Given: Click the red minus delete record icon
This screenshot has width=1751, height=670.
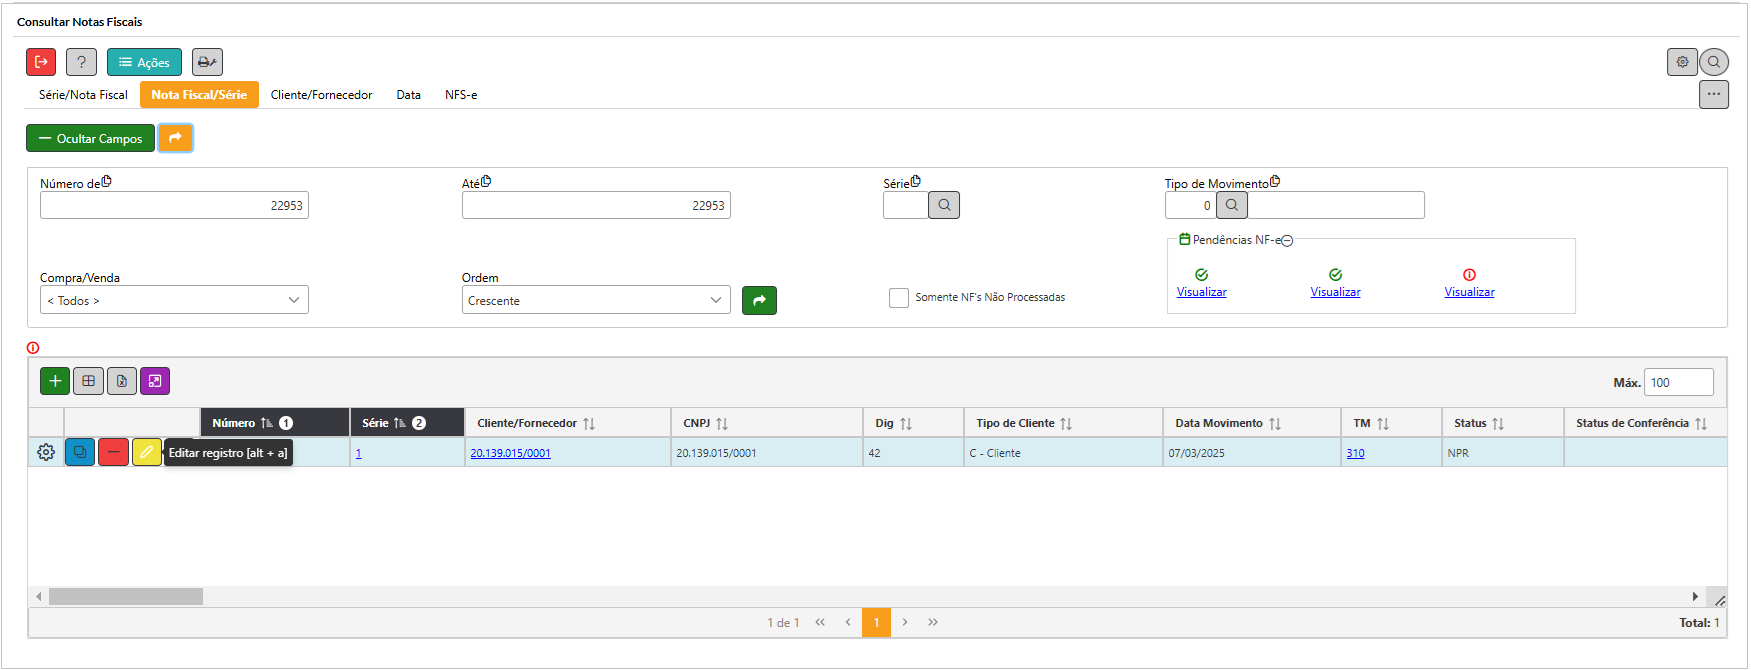Looking at the screenshot, I should click(x=113, y=453).
